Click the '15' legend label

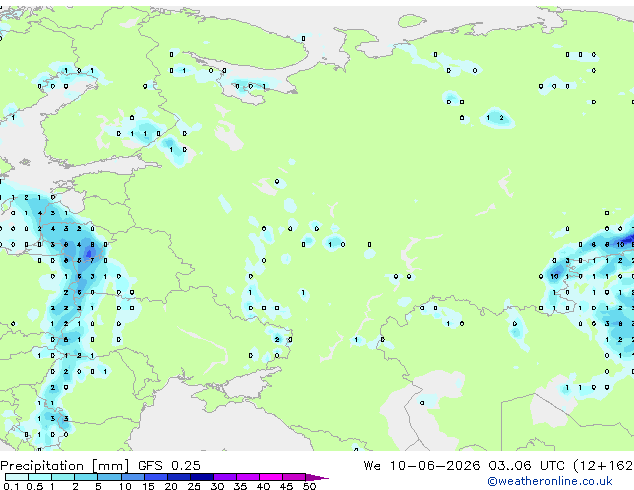(148, 486)
